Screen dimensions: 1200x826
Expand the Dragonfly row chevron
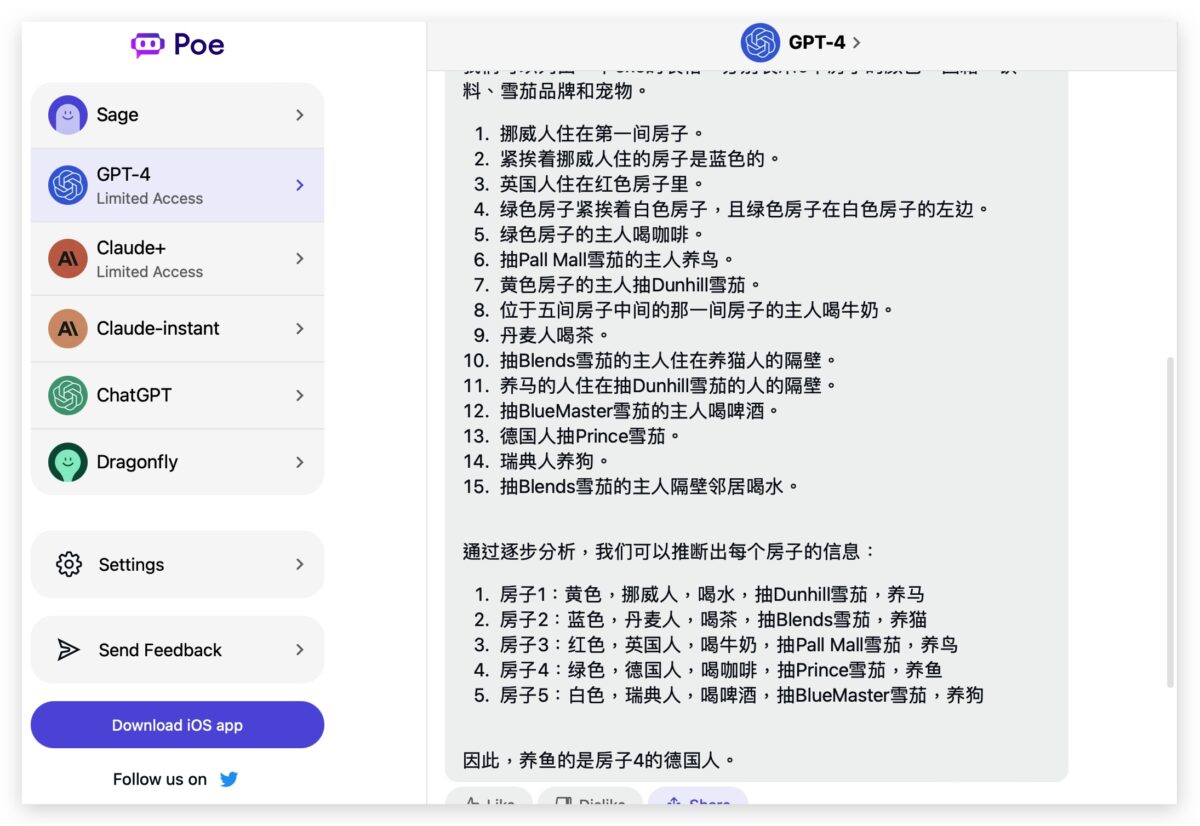(299, 462)
